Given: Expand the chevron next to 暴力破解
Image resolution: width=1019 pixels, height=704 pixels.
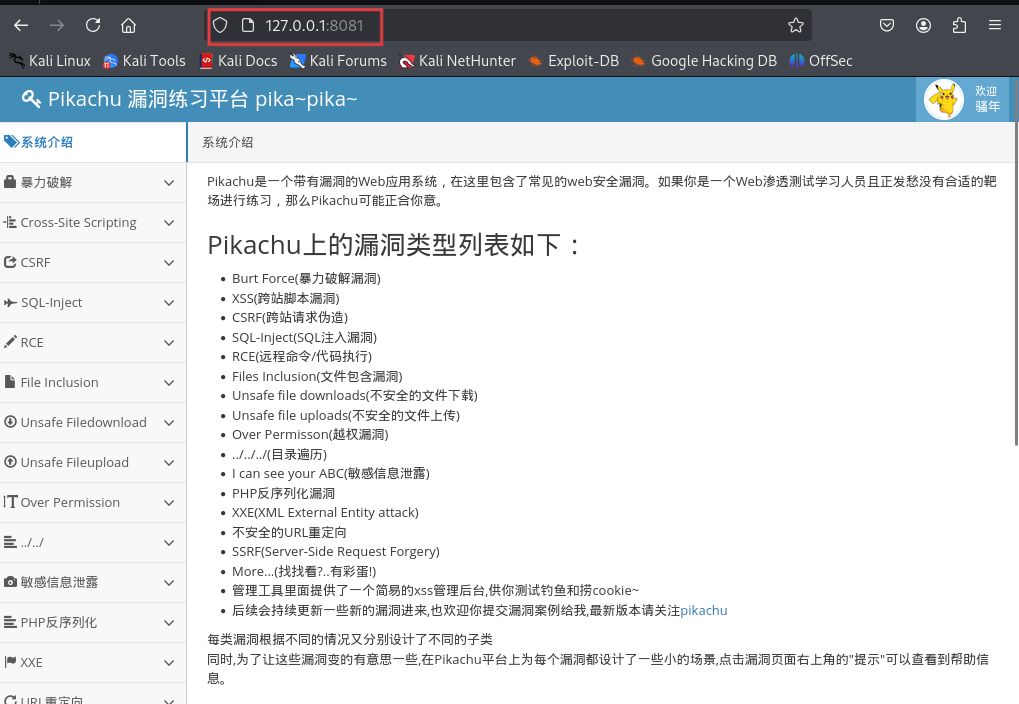Looking at the screenshot, I should (169, 183).
